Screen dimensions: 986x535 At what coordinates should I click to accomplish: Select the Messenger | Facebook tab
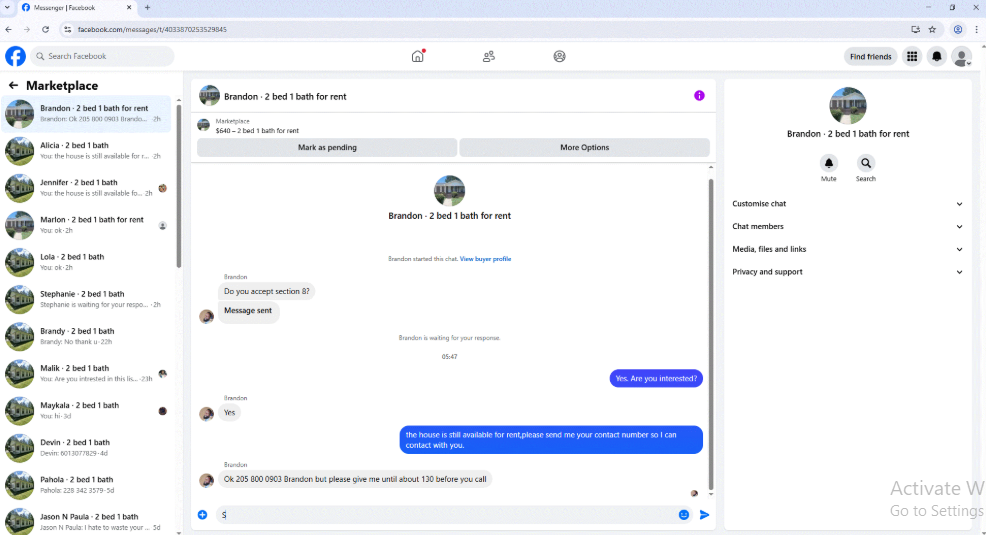tap(75, 8)
